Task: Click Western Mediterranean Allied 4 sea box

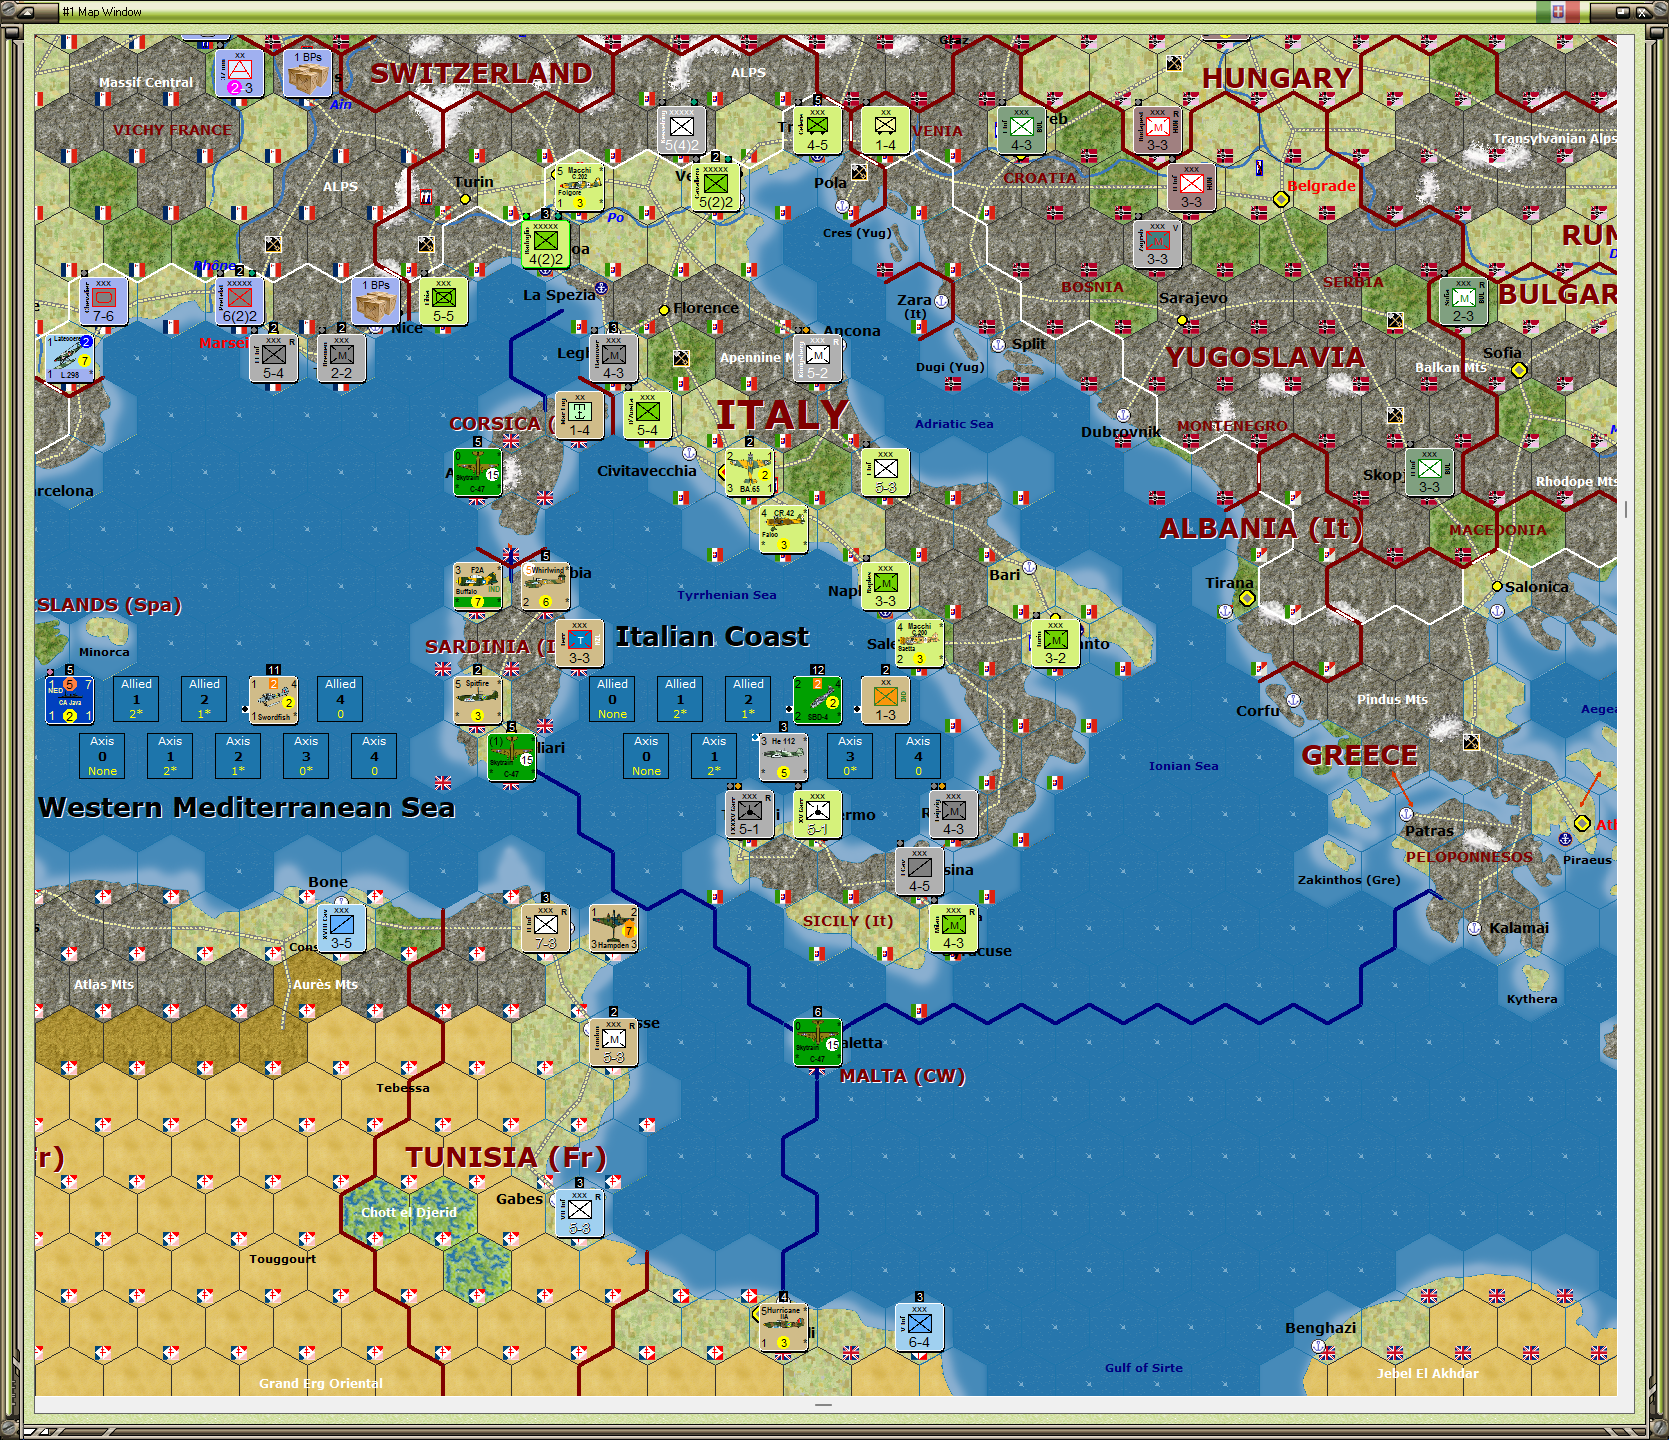Action: [340, 699]
